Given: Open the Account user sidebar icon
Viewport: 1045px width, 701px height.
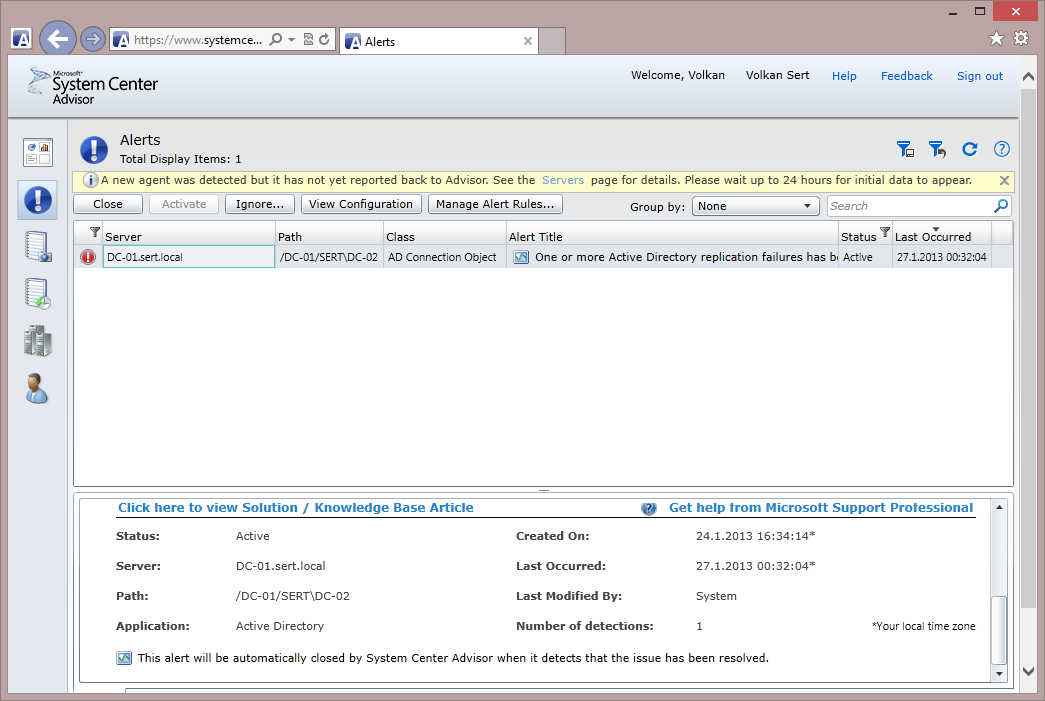Looking at the screenshot, I should coord(37,388).
